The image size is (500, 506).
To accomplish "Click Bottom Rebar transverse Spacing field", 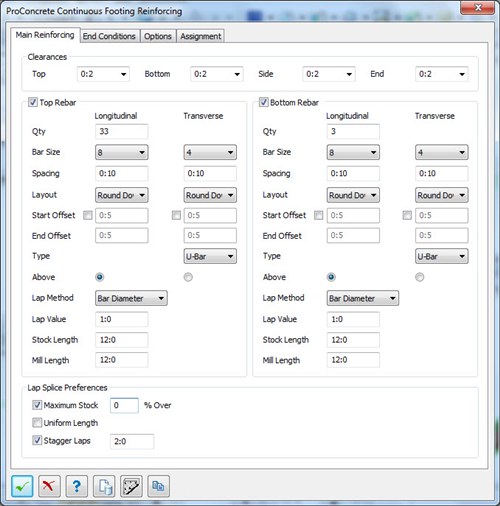I will [442, 173].
